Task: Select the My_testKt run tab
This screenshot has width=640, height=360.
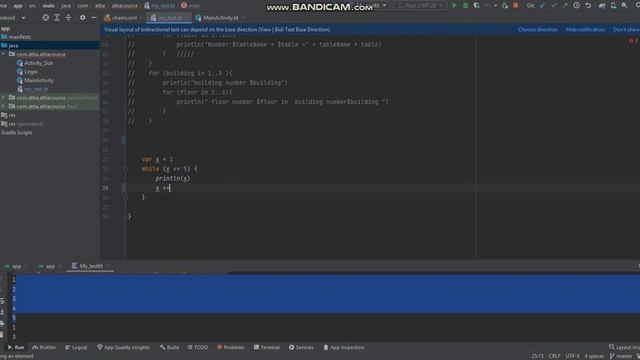Action: [x=91, y=266]
